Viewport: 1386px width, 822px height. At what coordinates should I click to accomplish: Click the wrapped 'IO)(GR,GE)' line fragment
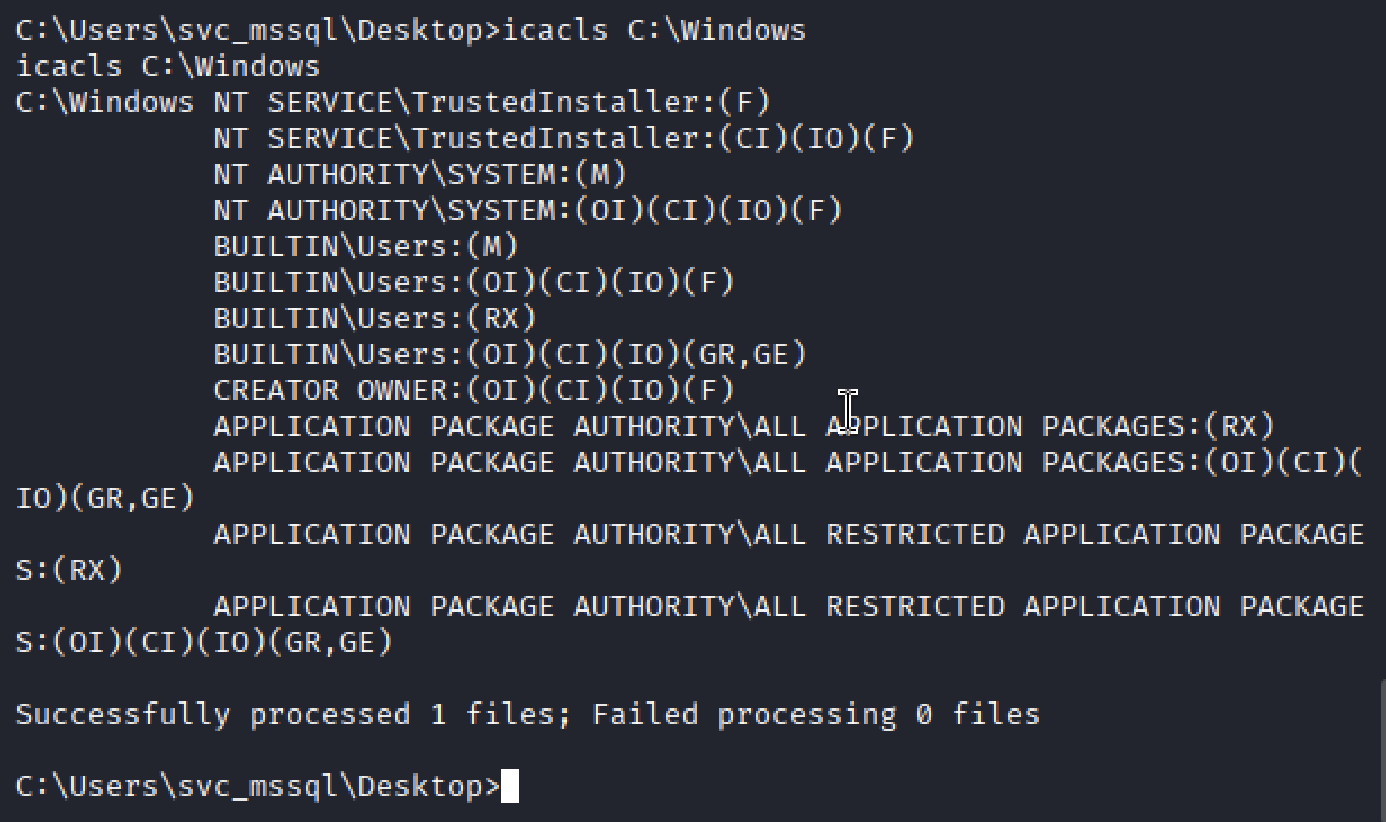(x=105, y=498)
